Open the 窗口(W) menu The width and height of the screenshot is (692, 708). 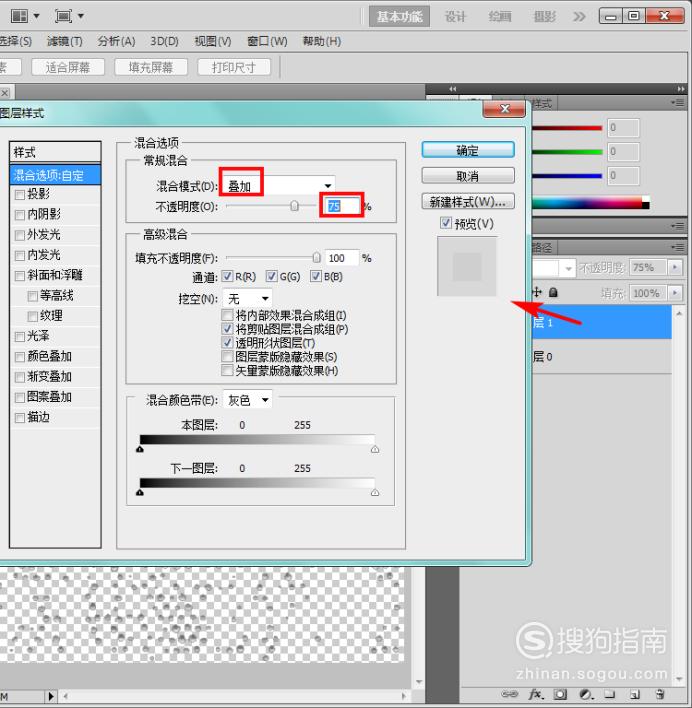point(267,42)
